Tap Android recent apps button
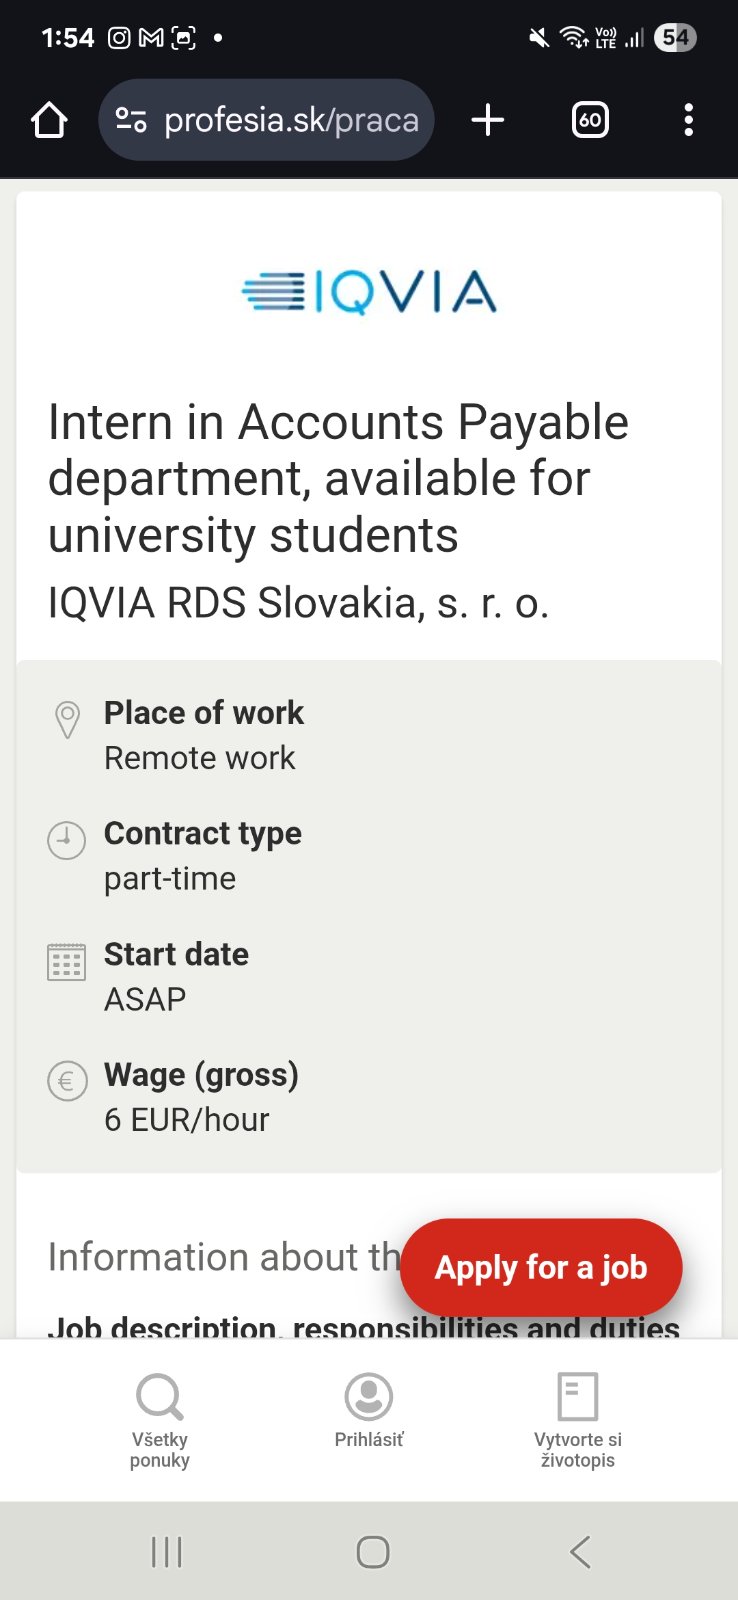Screen dimensions: 738x1600 tap(166, 1552)
